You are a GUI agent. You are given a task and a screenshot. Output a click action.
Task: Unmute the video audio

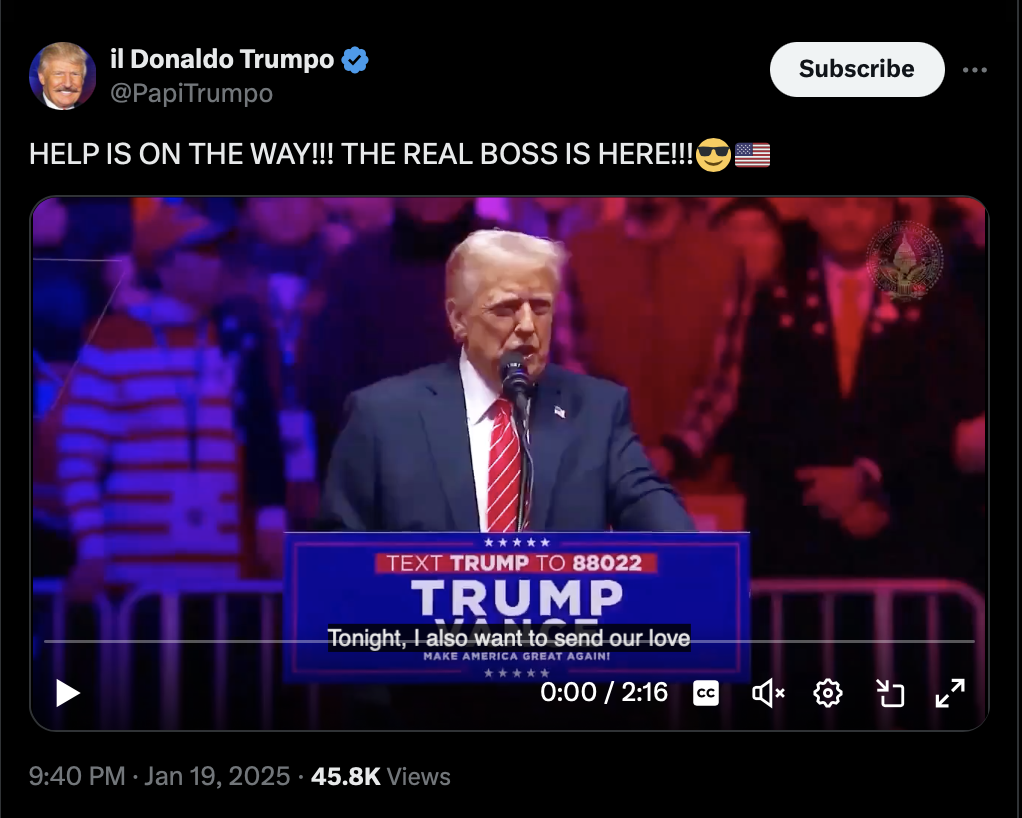click(768, 693)
